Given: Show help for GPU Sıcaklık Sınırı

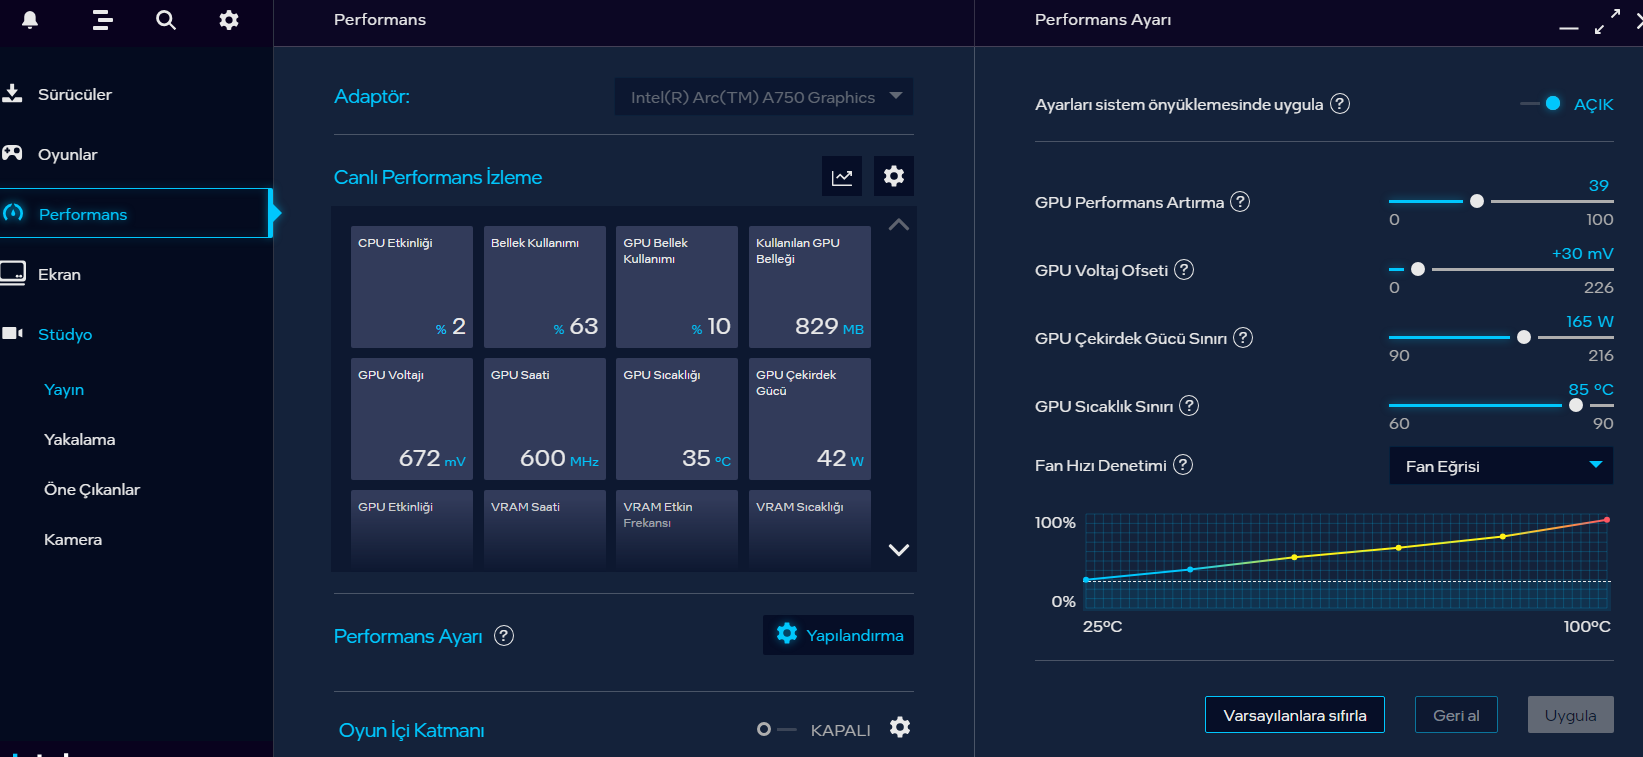Looking at the screenshot, I should pyautogui.click(x=1189, y=406).
